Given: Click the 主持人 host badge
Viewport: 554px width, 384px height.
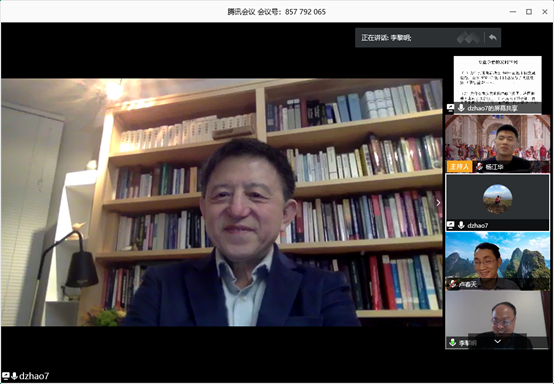Looking at the screenshot, I should pyautogui.click(x=459, y=166).
